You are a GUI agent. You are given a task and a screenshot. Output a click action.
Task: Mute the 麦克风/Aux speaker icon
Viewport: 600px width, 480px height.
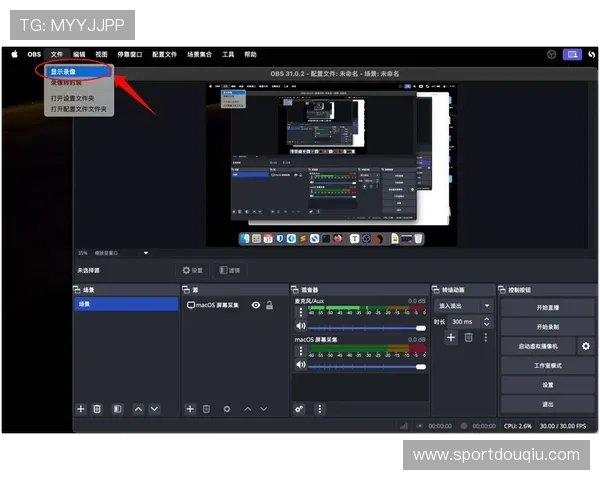click(300, 326)
